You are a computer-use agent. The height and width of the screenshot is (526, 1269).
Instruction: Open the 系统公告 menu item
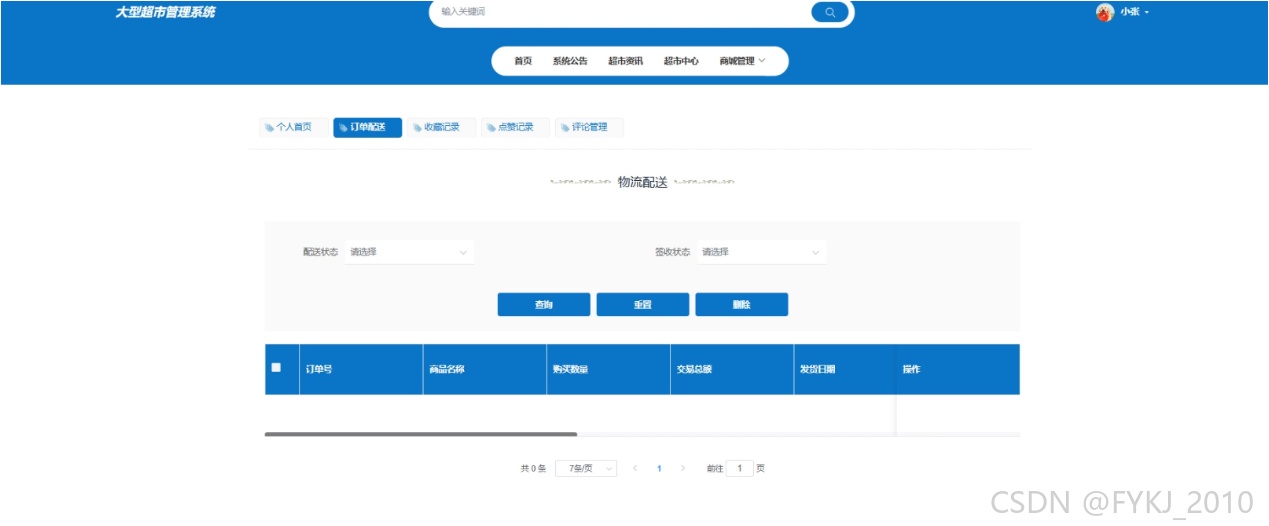570,61
